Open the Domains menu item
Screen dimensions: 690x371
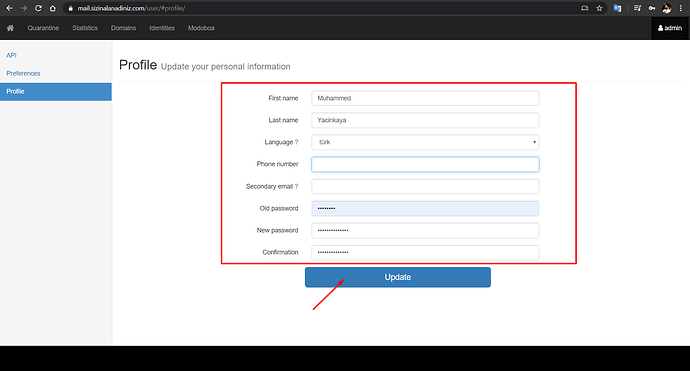tap(123, 28)
